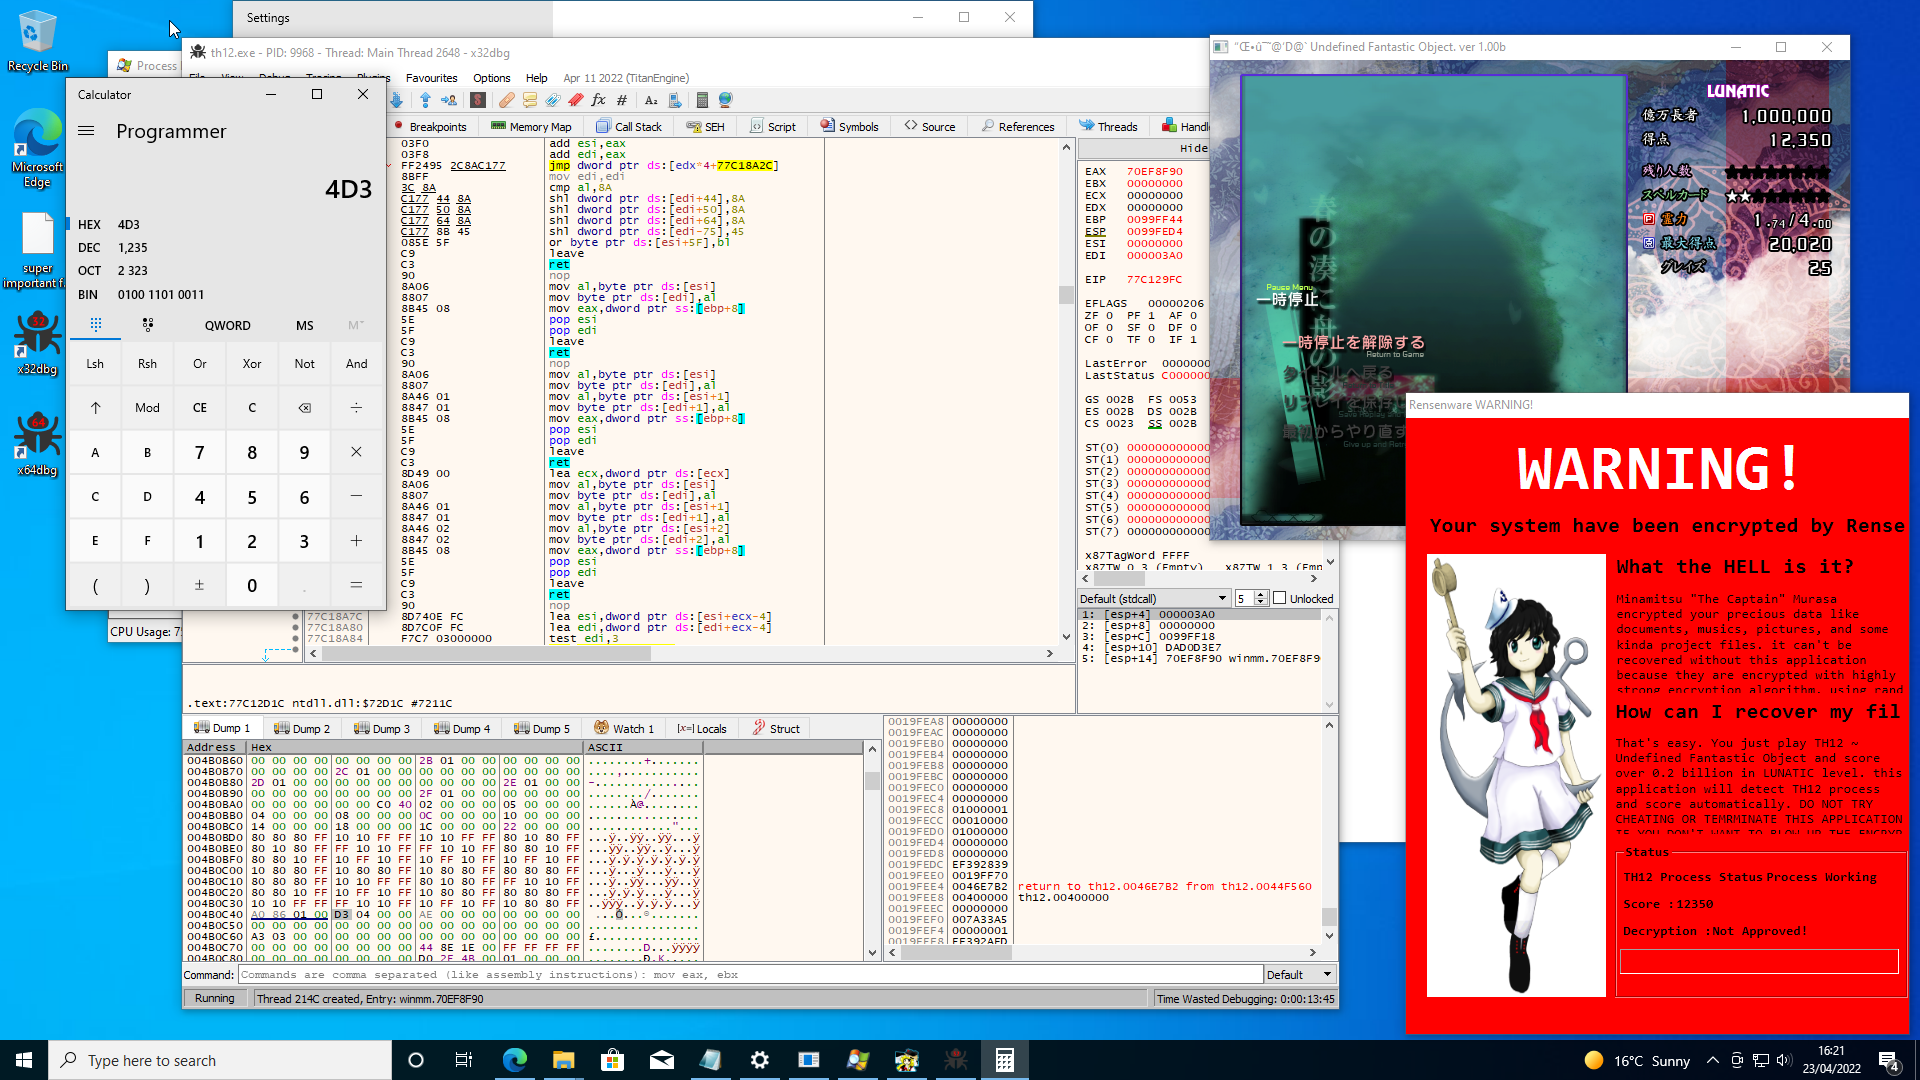Open x32dbg's built-in calculator toolbar icon
This screenshot has height=1080, width=1920.
(x=702, y=100)
